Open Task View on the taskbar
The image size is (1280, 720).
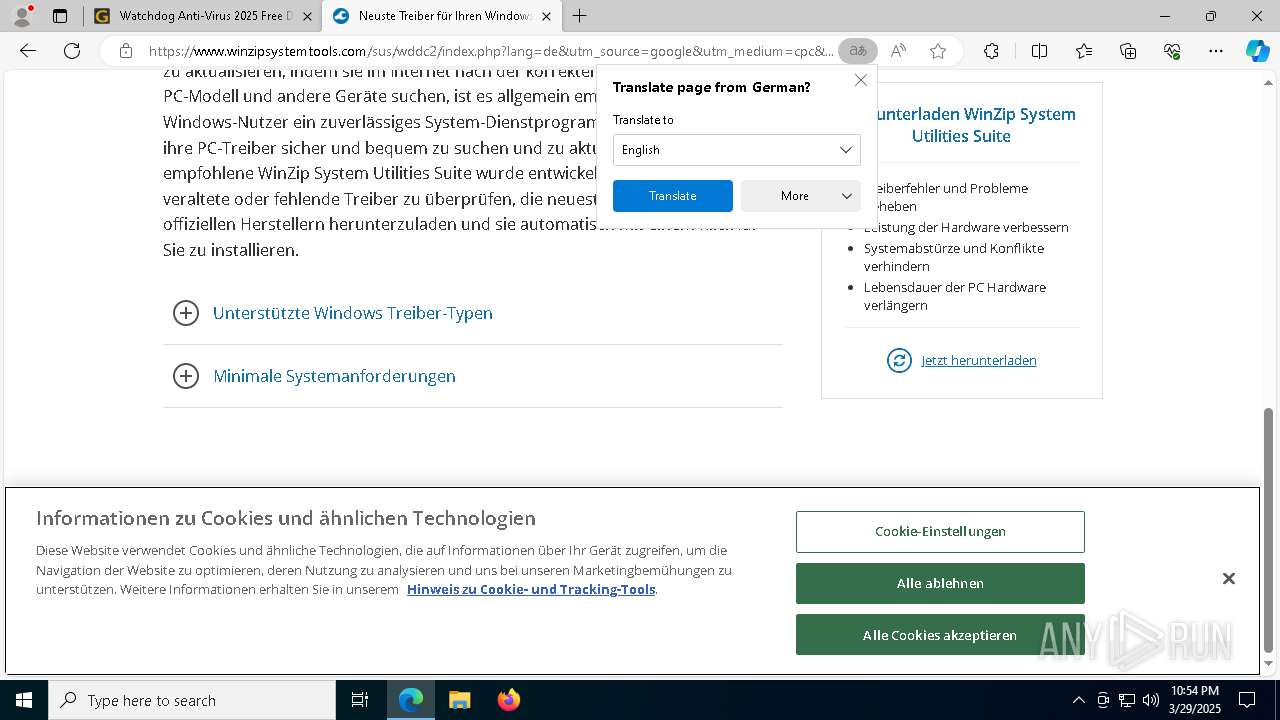[360, 700]
